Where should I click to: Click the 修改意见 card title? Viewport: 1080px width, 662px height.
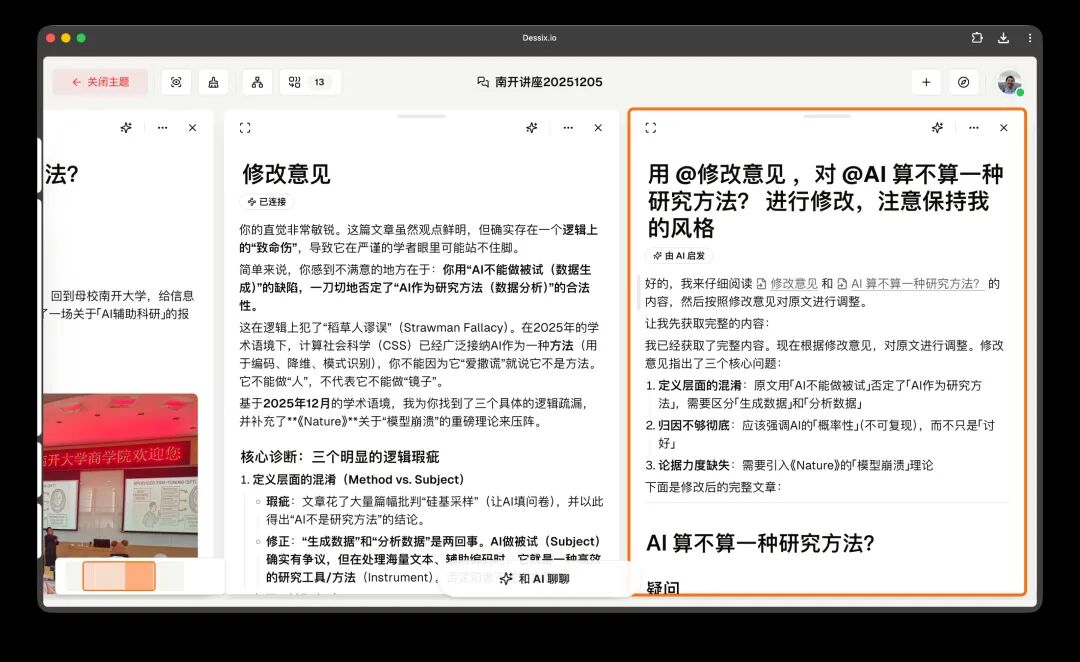[x=287, y=174]
